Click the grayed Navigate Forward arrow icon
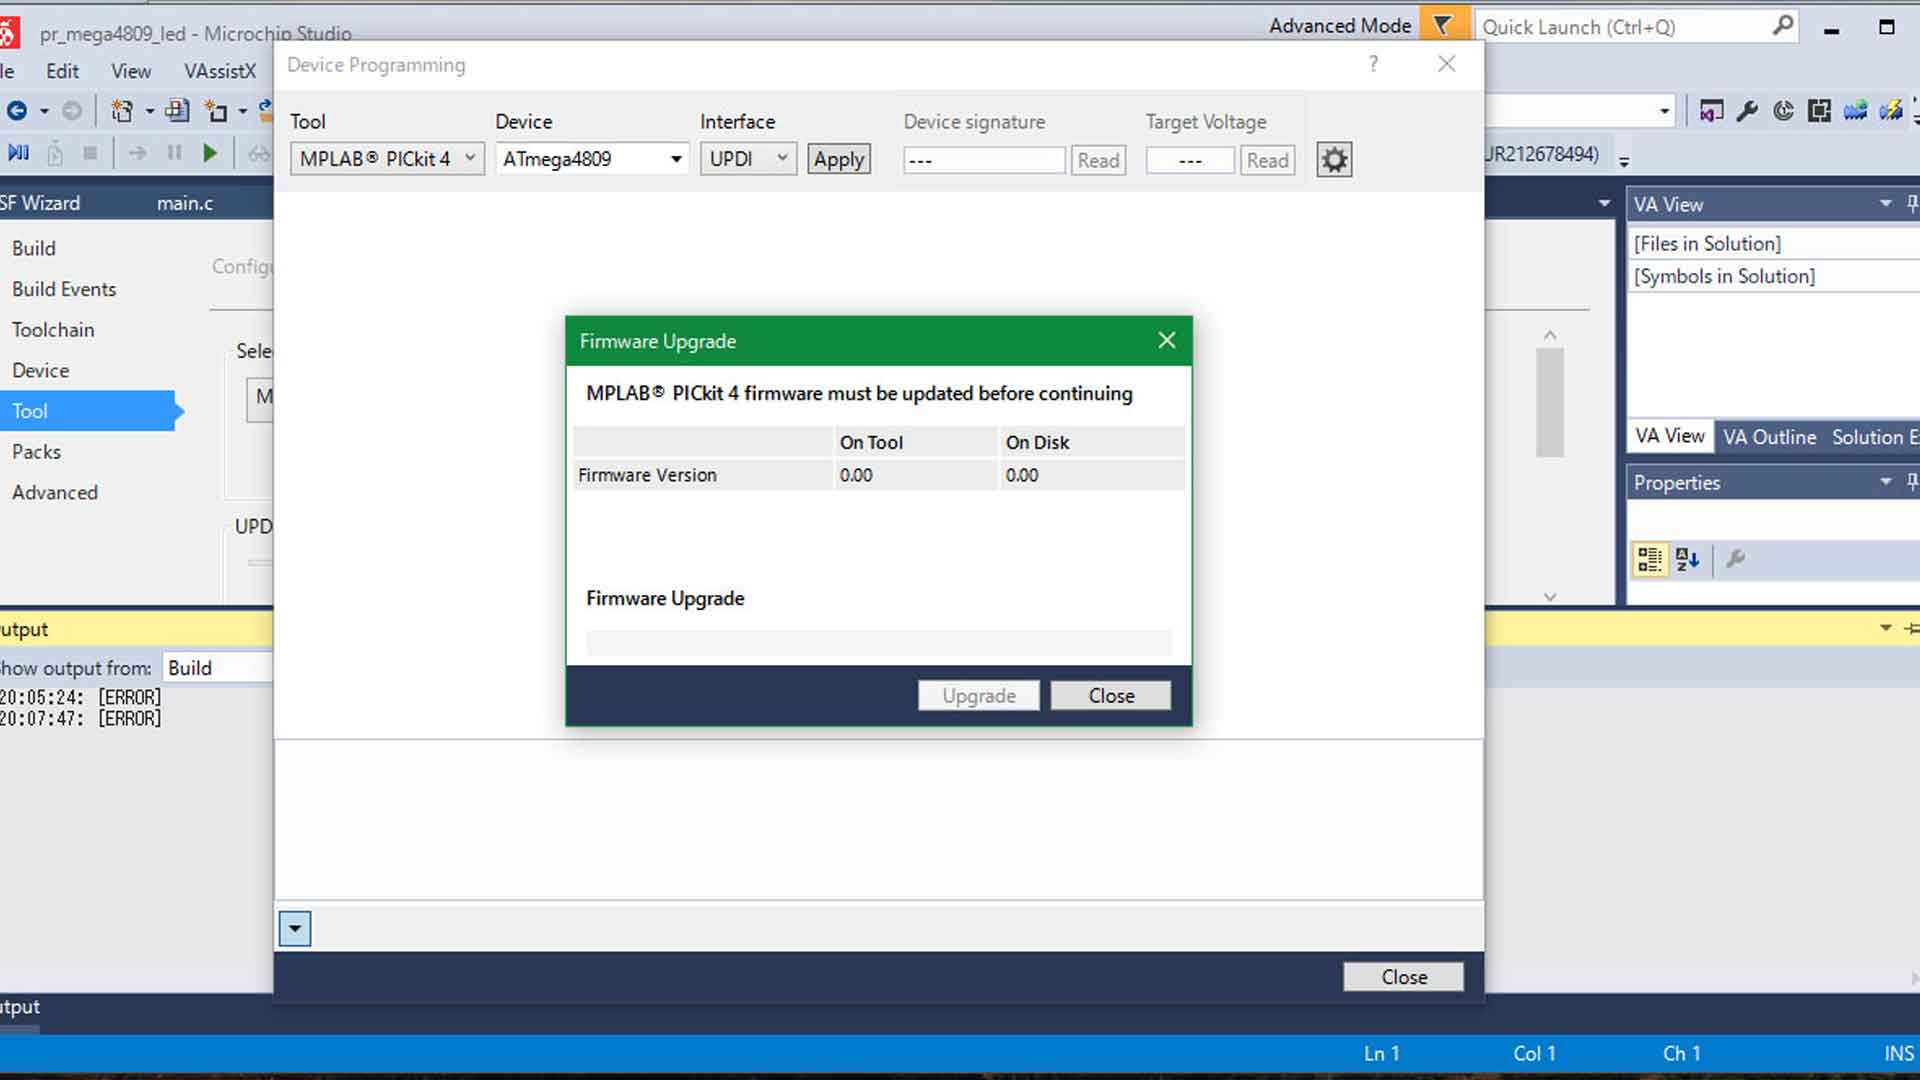Viewport: 1920px width, 1080px height. point(72,111)
